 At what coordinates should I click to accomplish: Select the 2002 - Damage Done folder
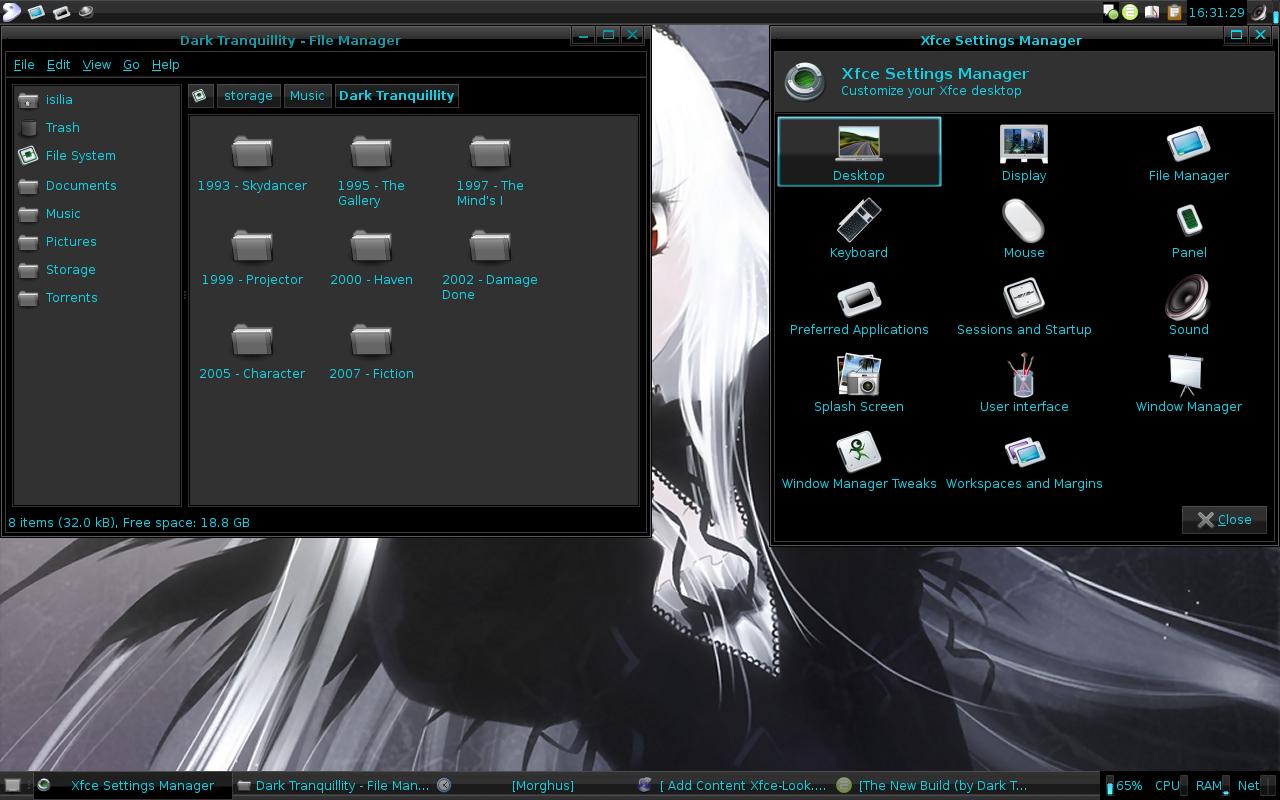pyautogui.click(x=490, y=264)
